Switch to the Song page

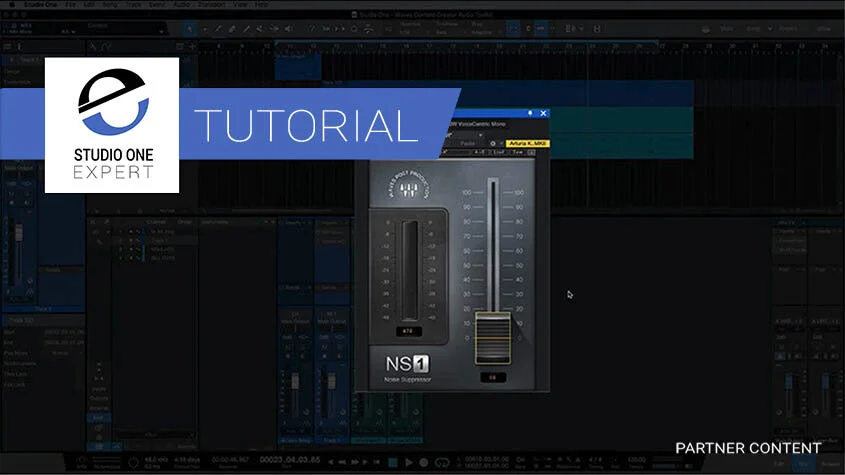coord(753,29)
